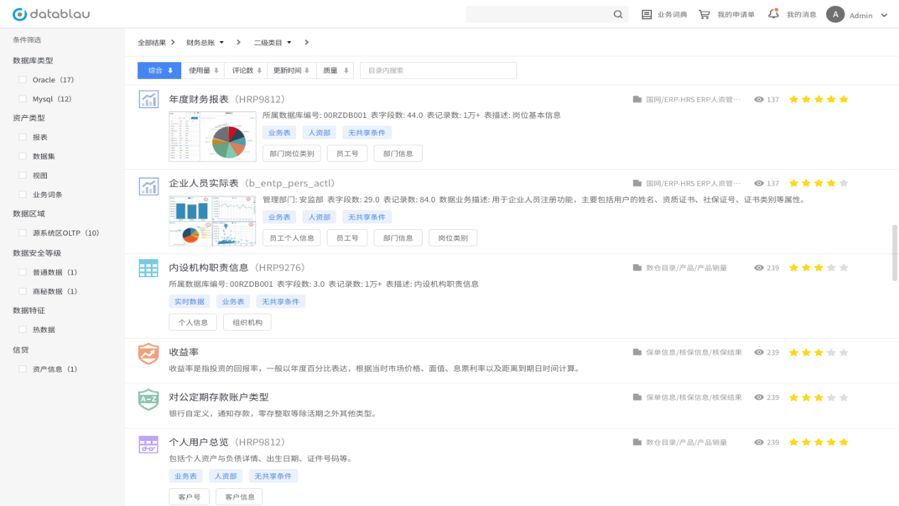Click the folder icon in 内设机构职责信息 row

tap(637, 268)
